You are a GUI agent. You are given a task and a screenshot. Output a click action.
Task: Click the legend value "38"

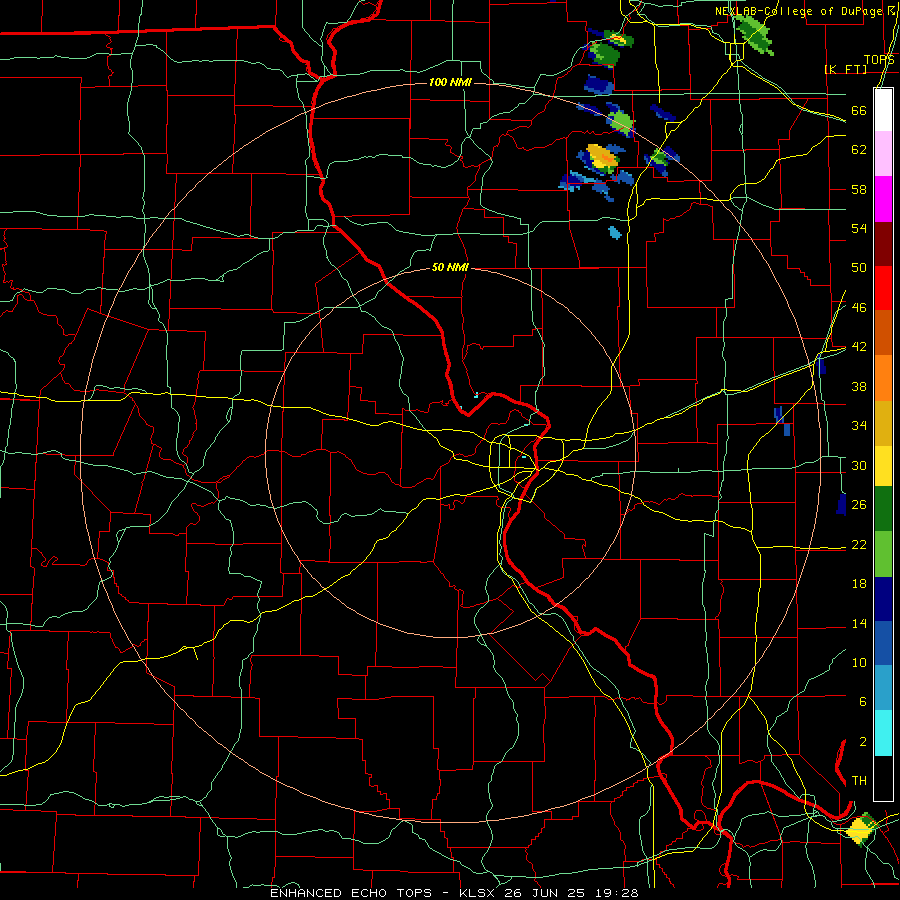click(x=859, y=386)
